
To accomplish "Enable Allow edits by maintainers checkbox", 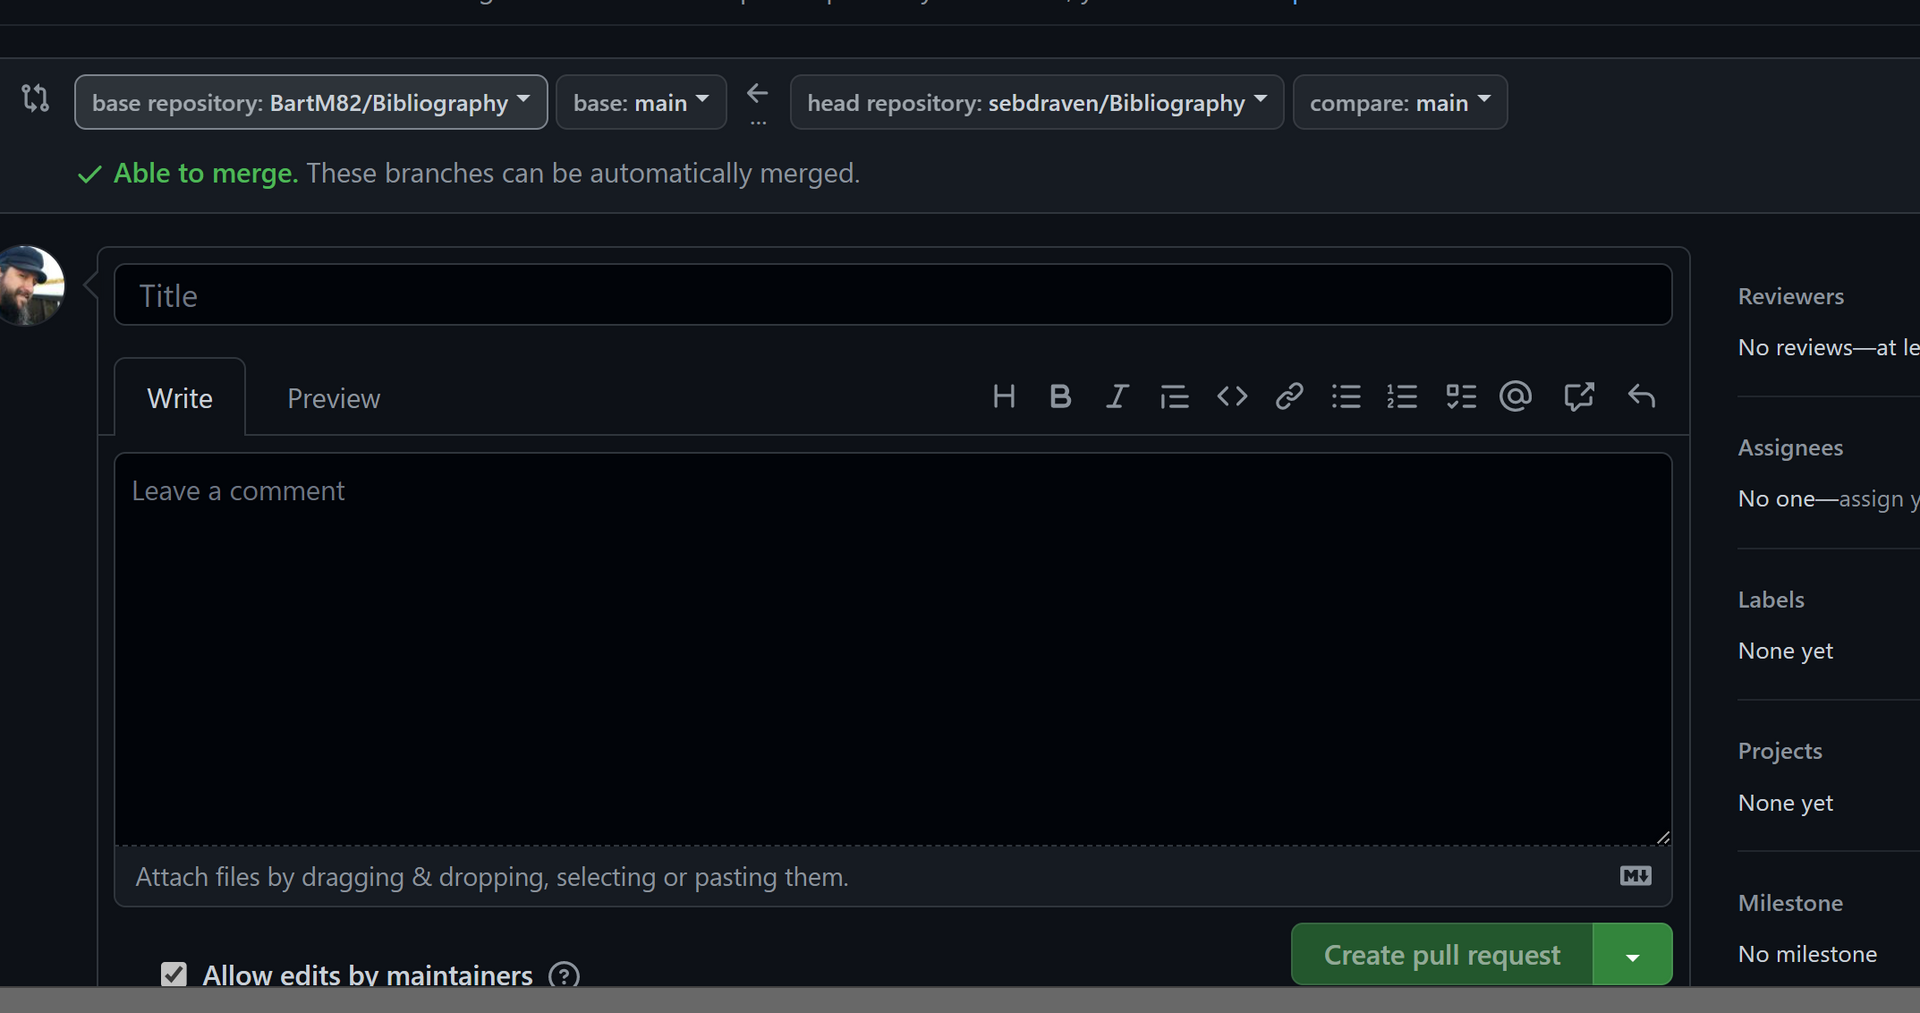I will (173, 975).
